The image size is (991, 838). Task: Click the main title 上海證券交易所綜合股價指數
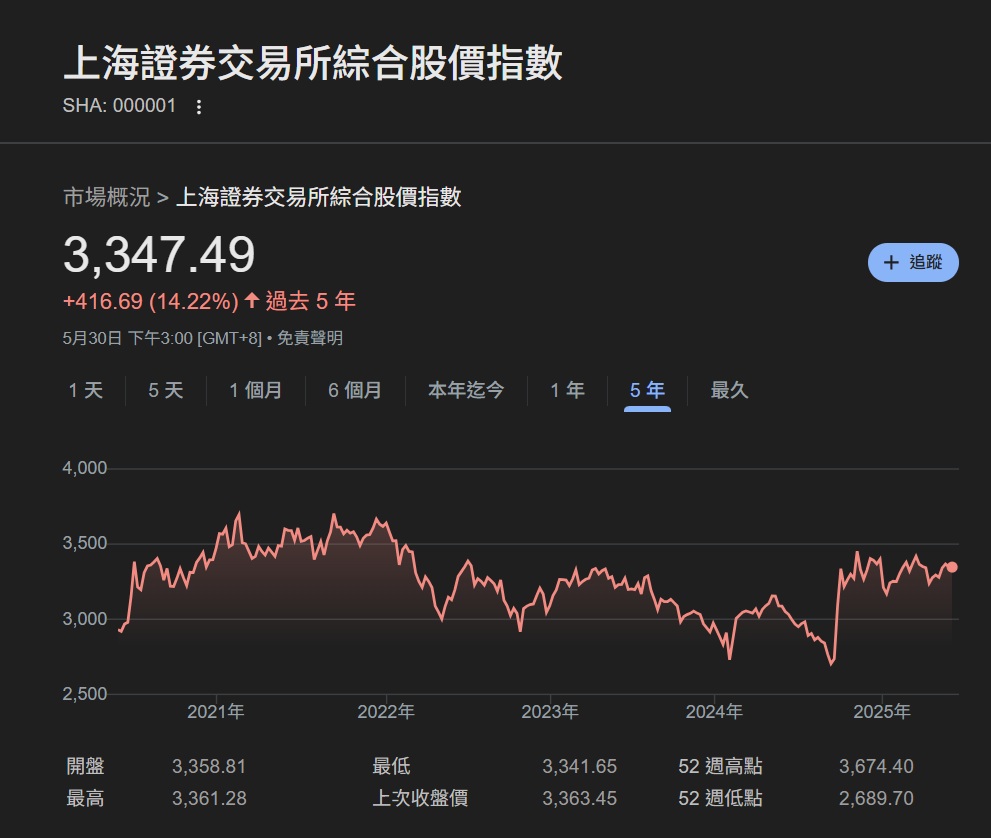click(x=313, y=63)
